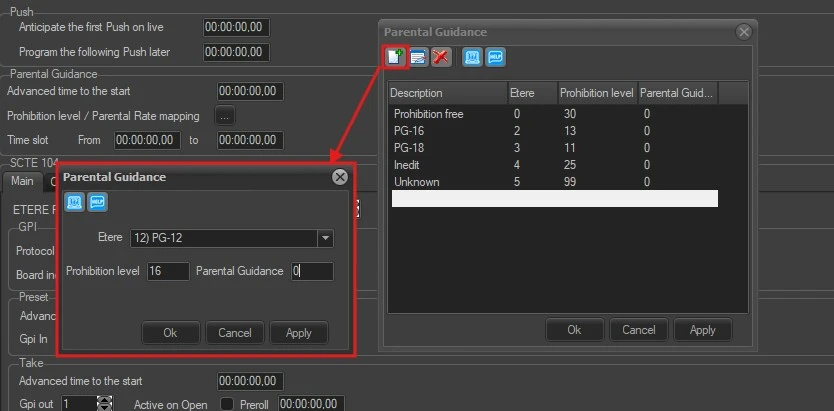Click the first blue icon in the edit dialog
The height and width of the screenshot is (411, 834).
75,203
